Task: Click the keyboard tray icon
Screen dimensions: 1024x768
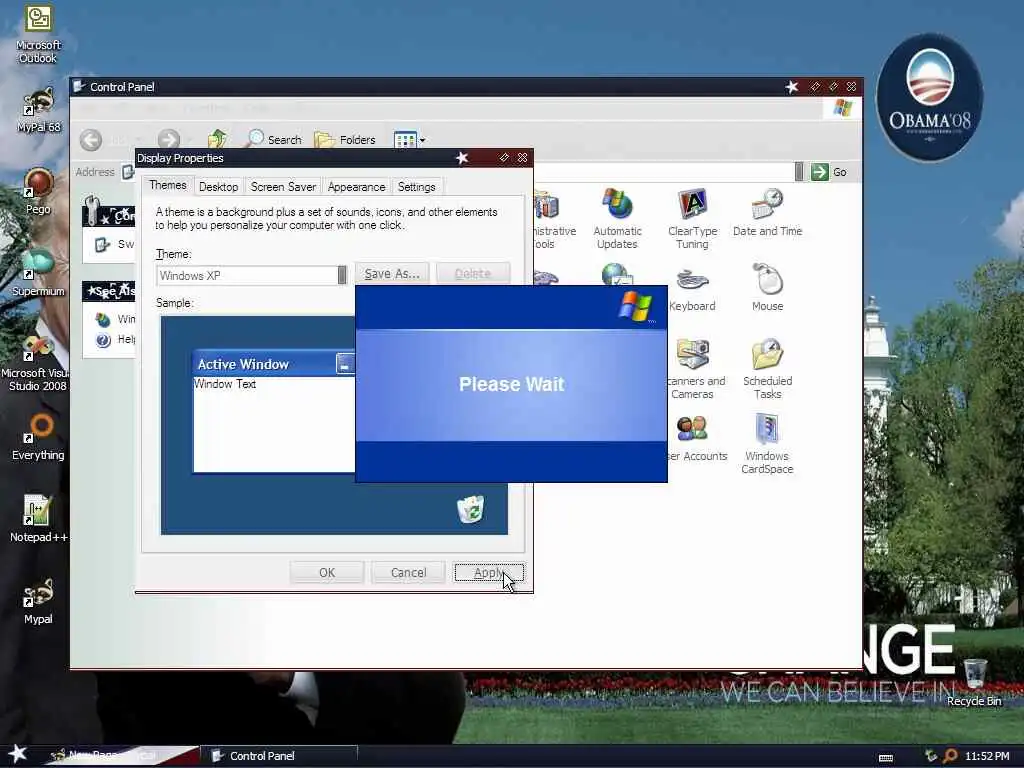Action: point(886,758)
